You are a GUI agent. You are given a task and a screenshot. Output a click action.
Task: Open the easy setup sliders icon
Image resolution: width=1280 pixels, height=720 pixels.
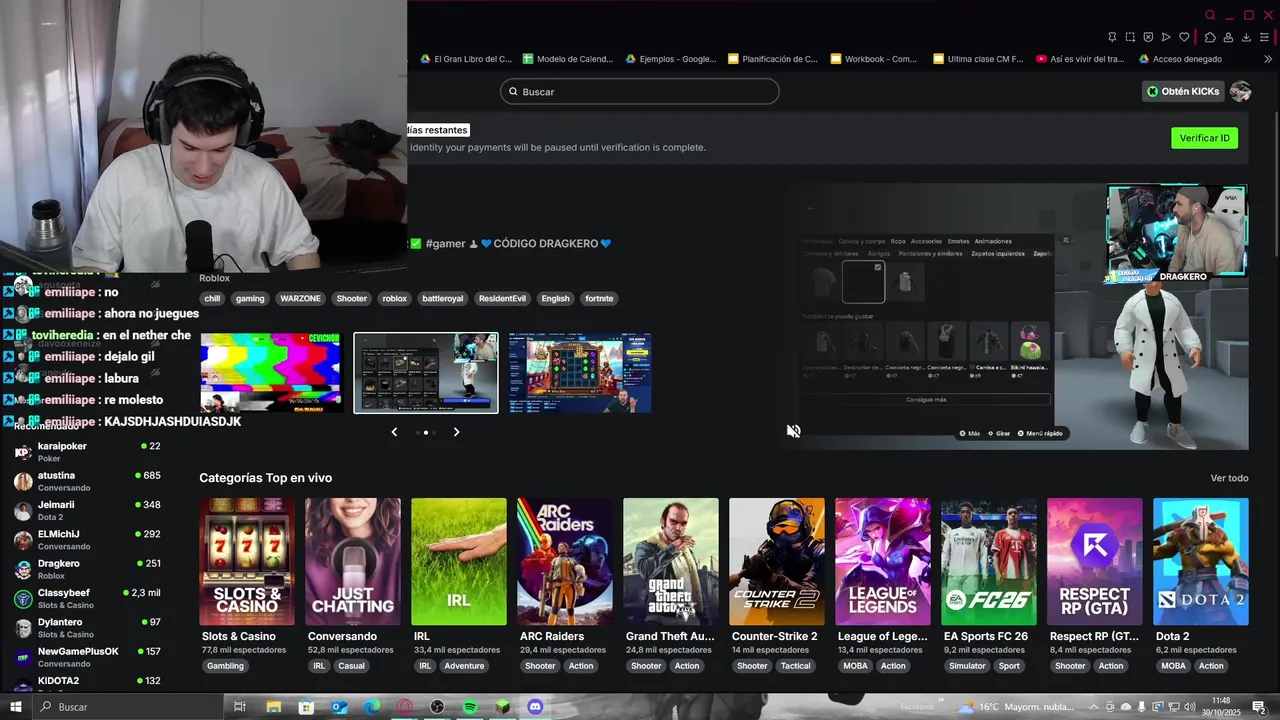[x=1264, y=37]
